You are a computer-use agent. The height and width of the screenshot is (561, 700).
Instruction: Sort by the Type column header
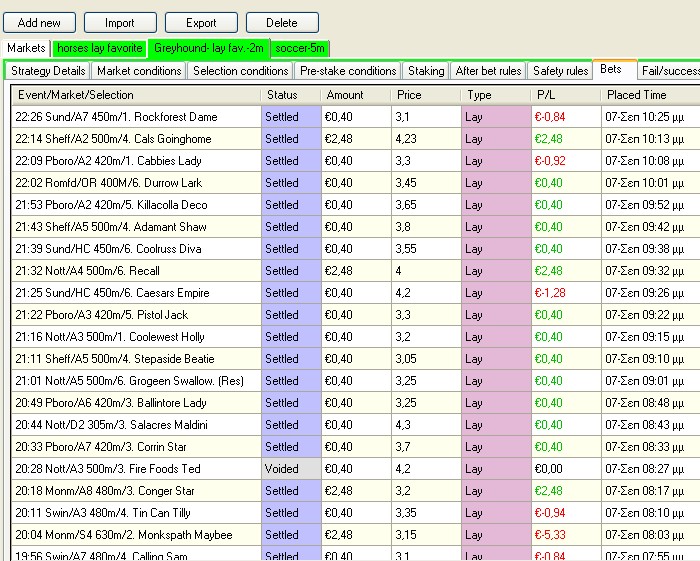pos(496,95)
